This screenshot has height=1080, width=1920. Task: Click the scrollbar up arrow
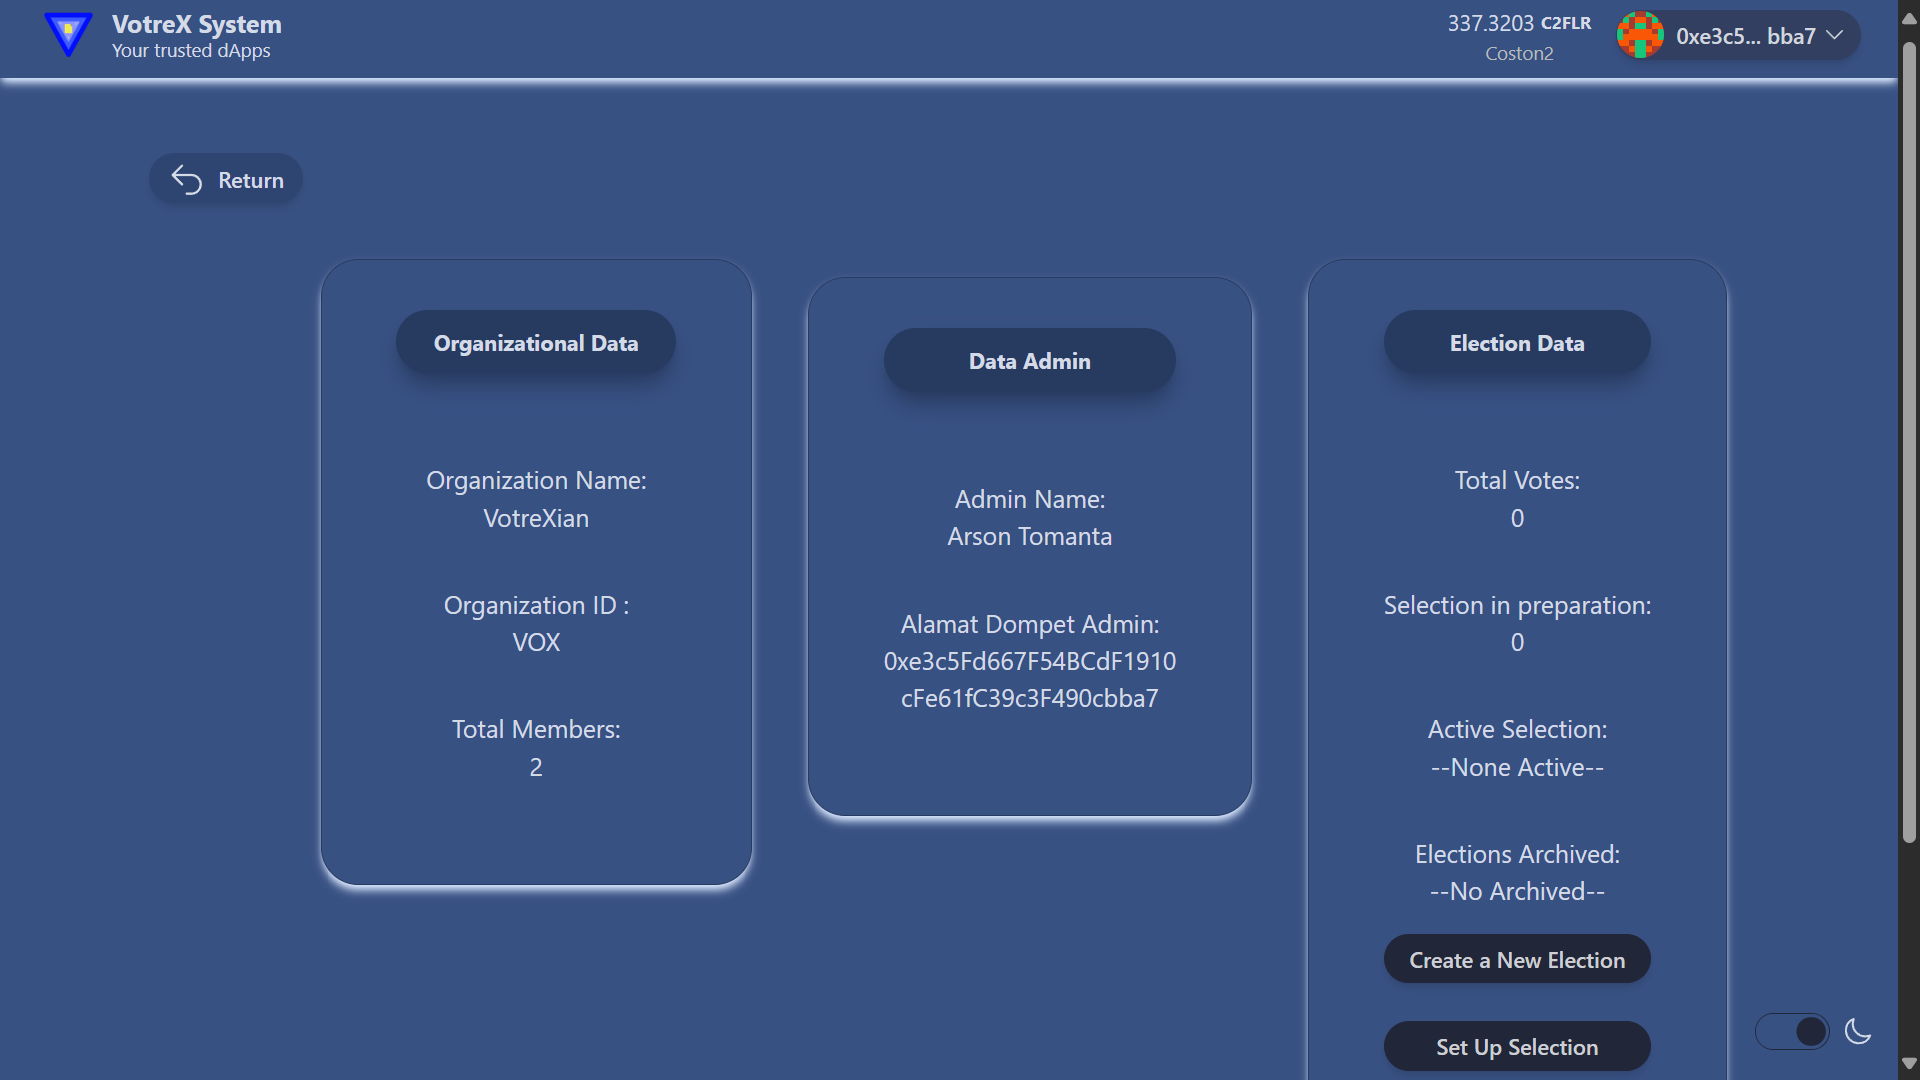coord(1908,19)
